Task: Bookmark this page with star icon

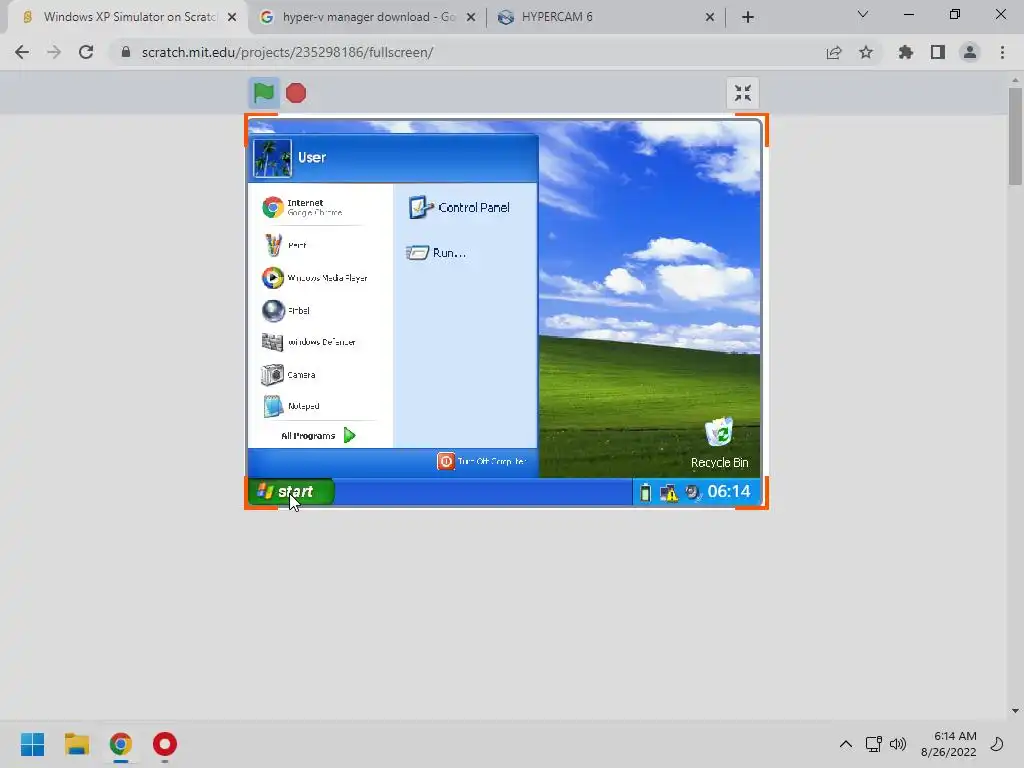Action: 866,52
